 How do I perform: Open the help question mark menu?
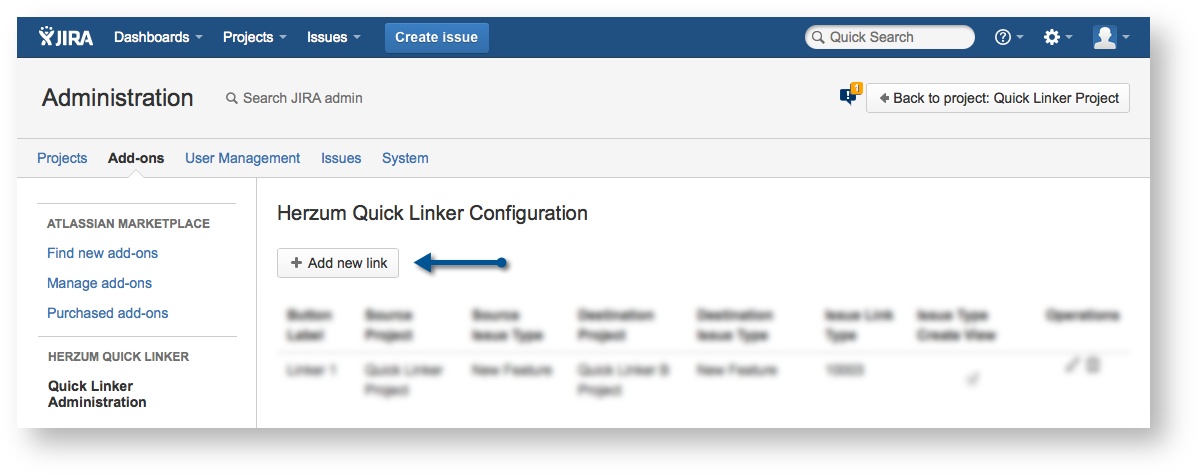pos(1003,37)
